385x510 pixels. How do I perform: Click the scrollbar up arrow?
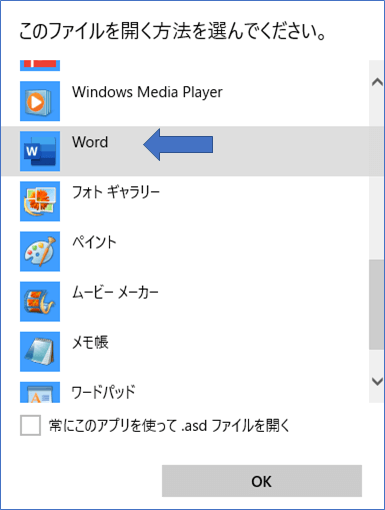[377, 82]
